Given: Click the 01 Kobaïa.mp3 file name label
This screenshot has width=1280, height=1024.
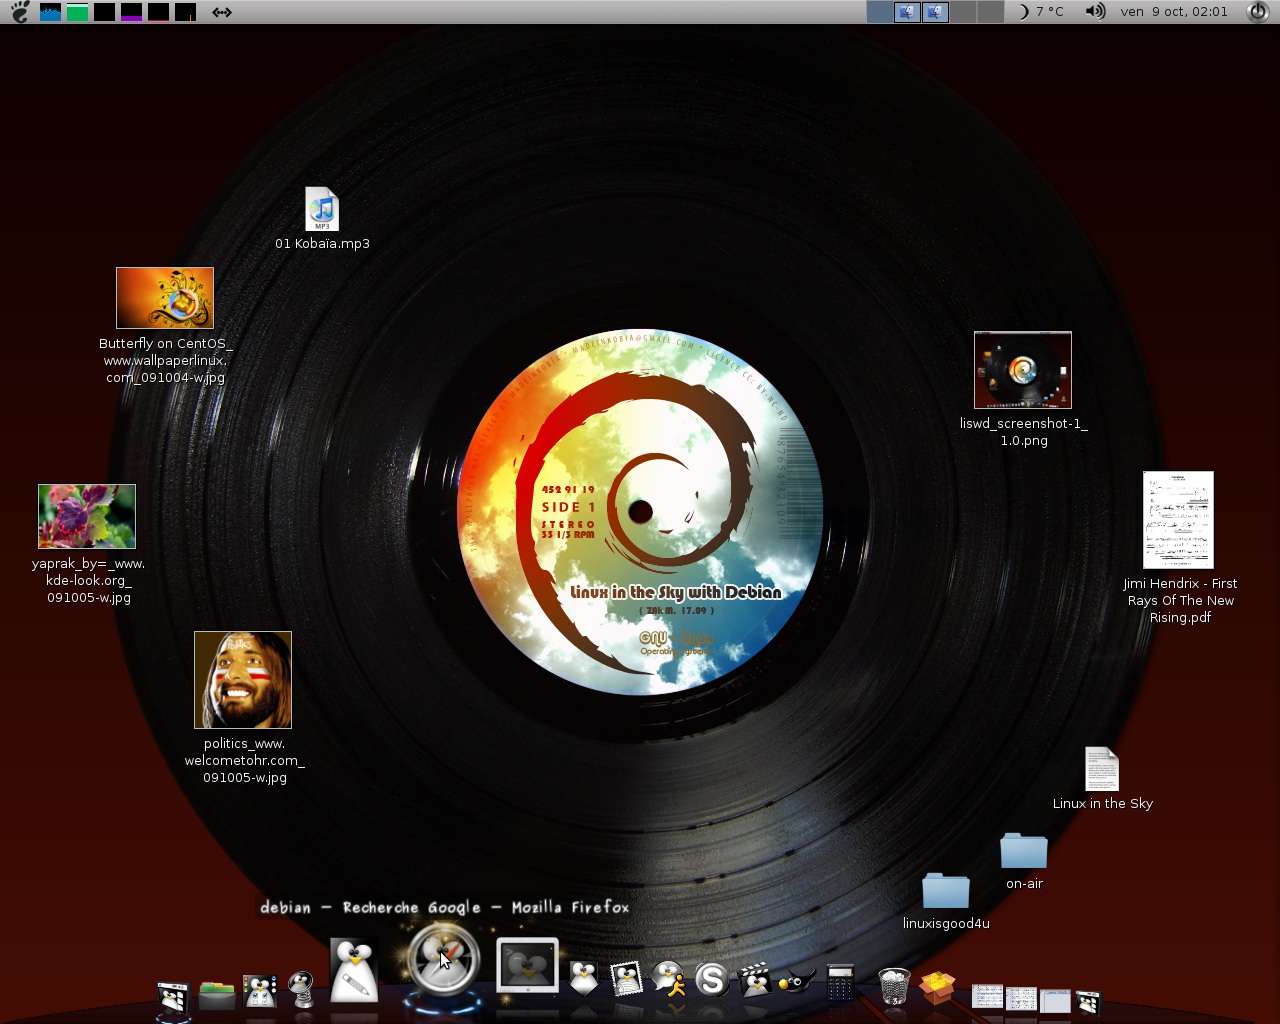Looking at the screenshot, I should [x=322, y=243].
